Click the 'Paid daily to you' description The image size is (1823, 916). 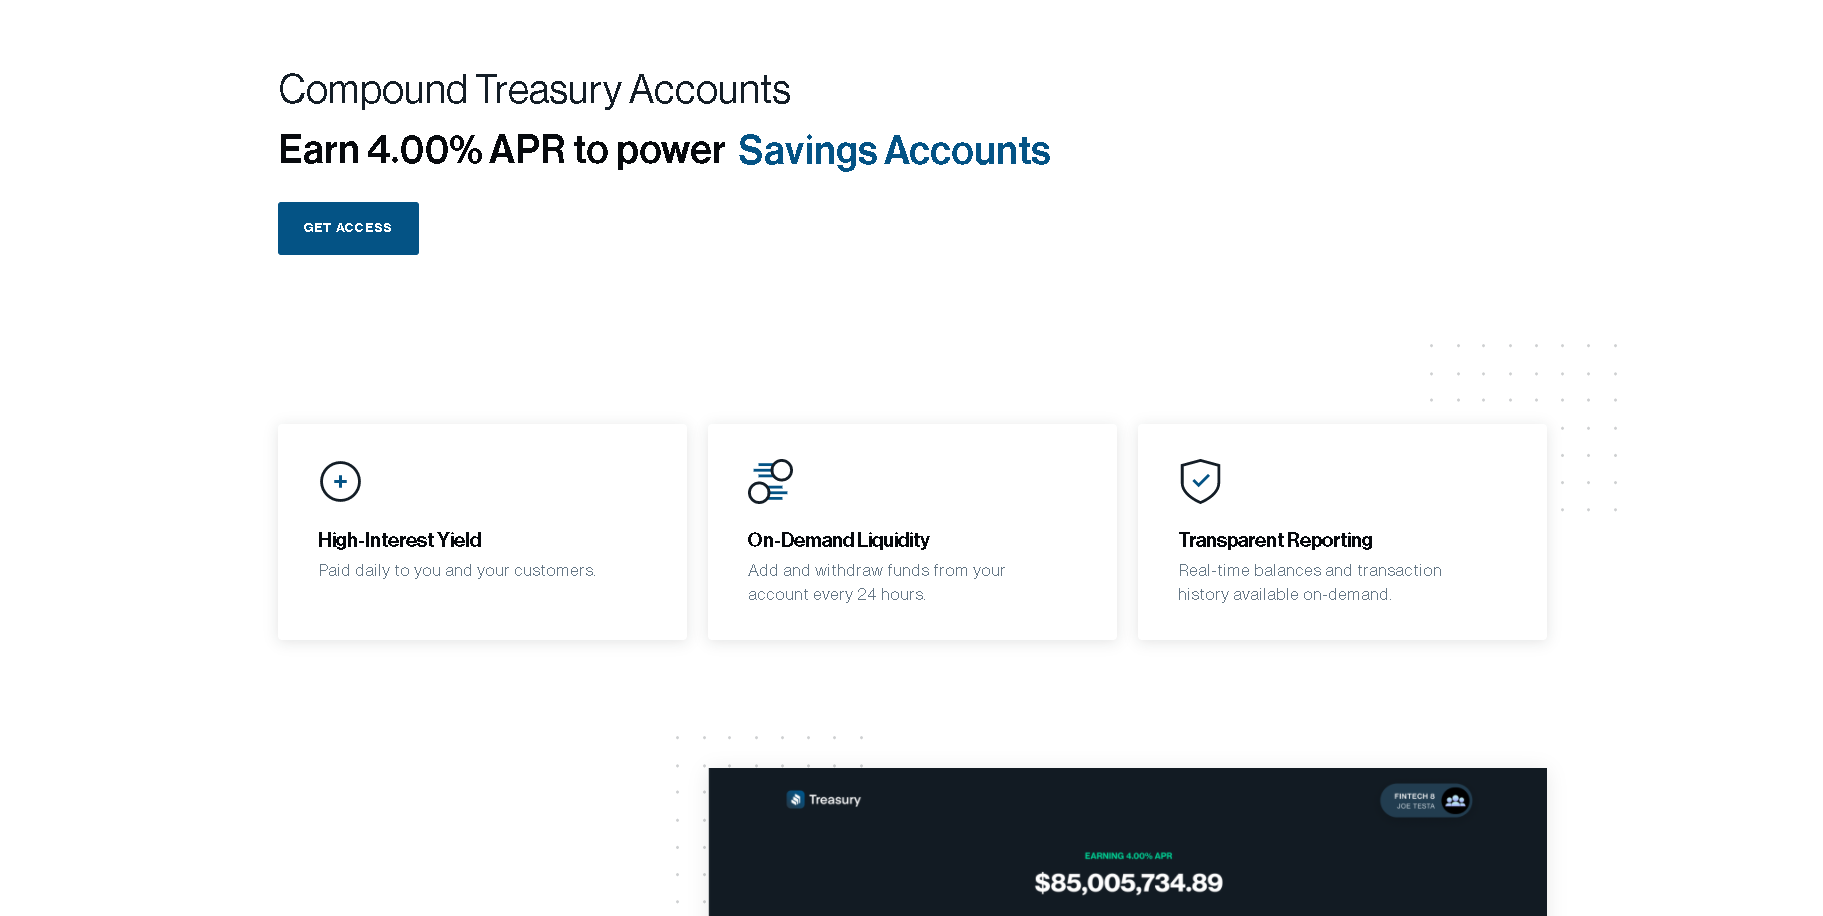pos(457,570)
